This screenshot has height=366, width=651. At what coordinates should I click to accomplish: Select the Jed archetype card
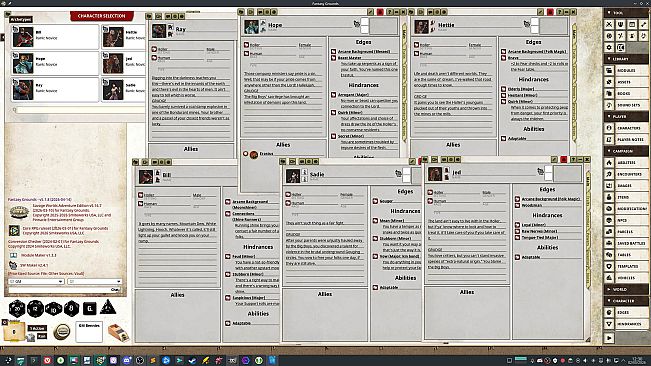point(123,63)
